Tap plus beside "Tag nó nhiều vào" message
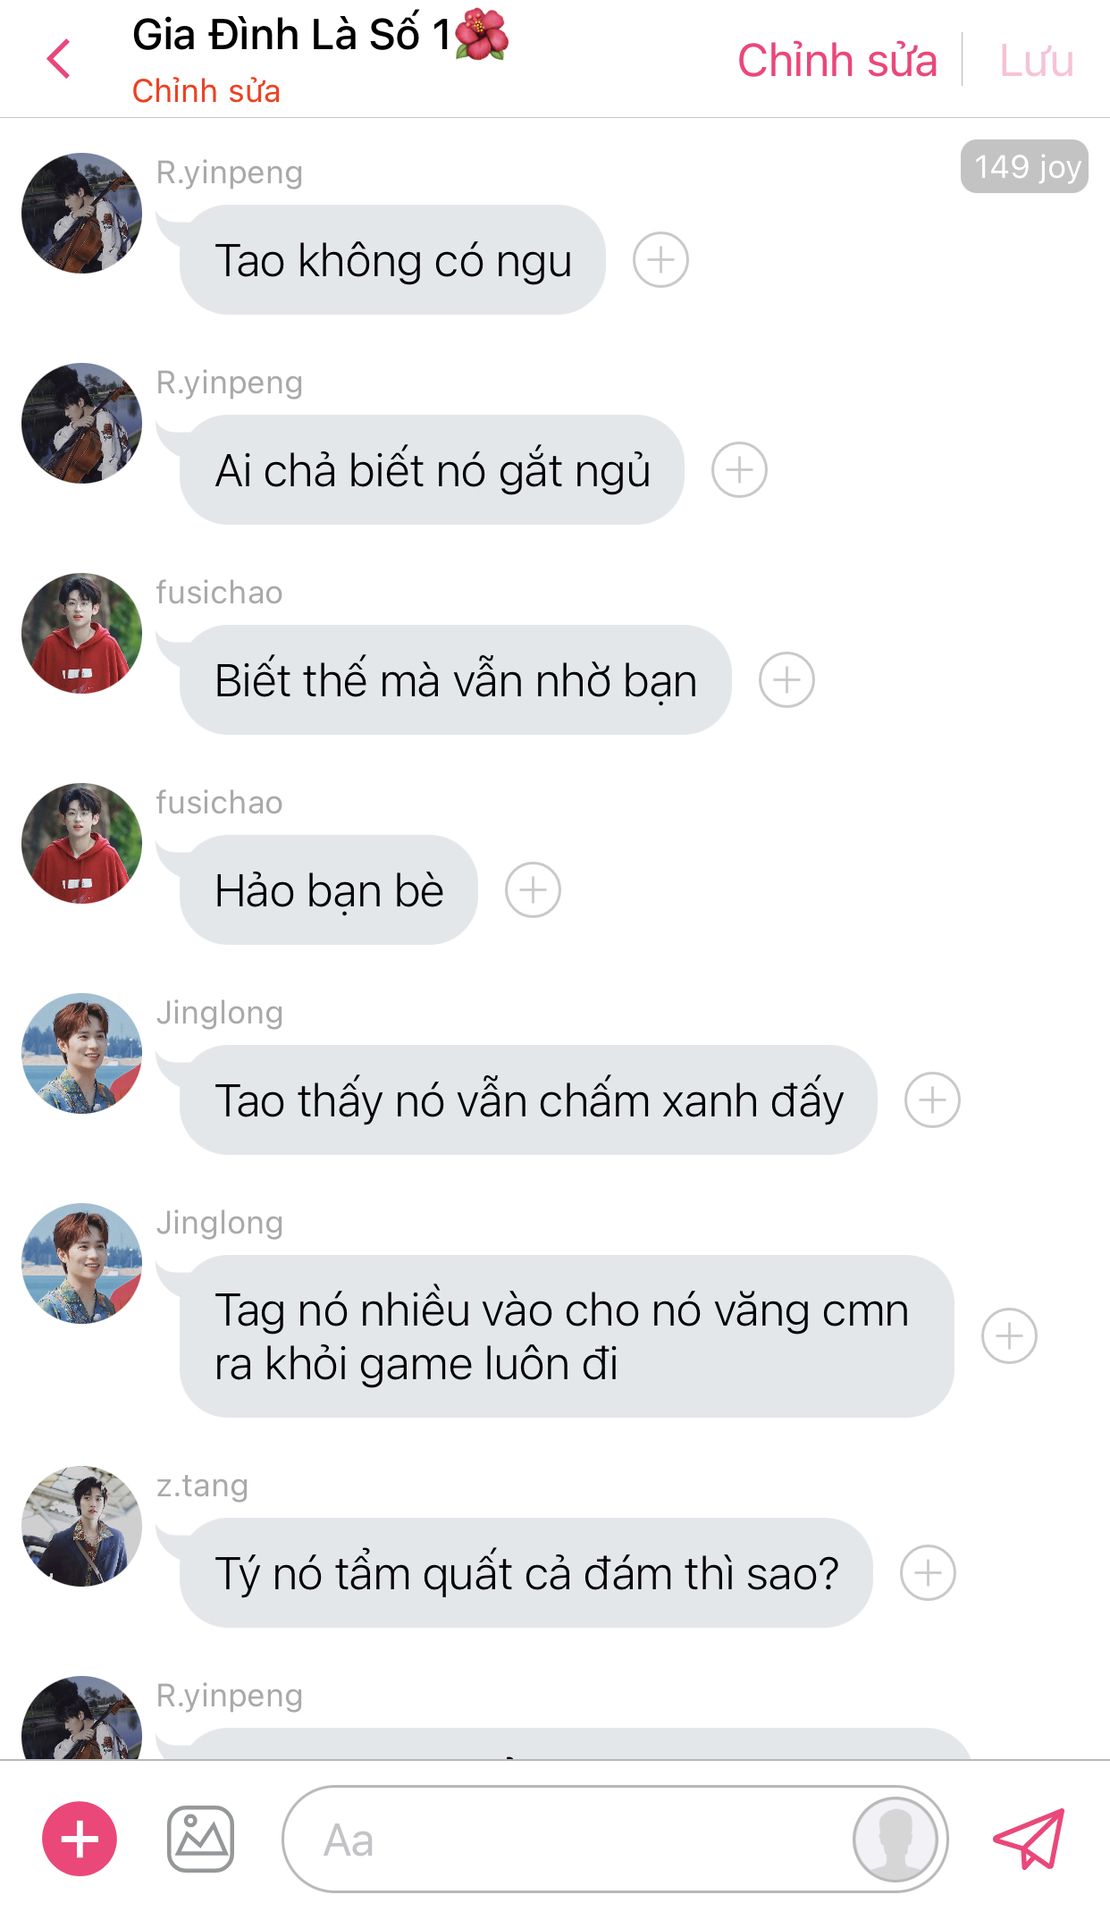The width and height of the screenshot is (1110, 1920). (x=1009, y=1336)
